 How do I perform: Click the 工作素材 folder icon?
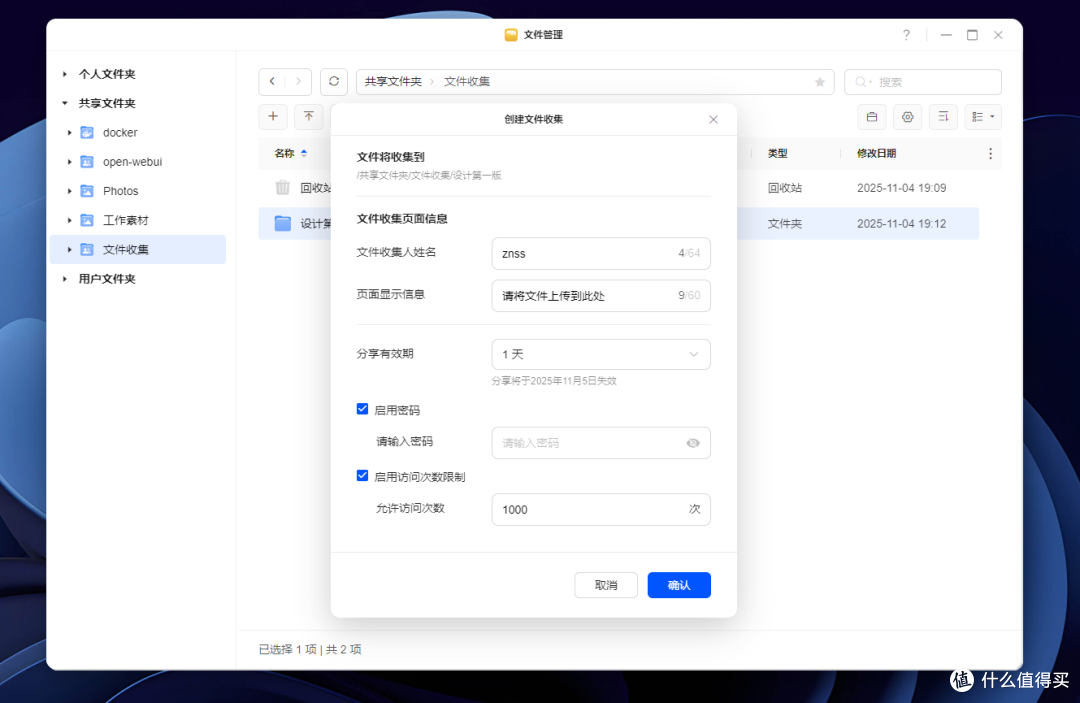87,220
